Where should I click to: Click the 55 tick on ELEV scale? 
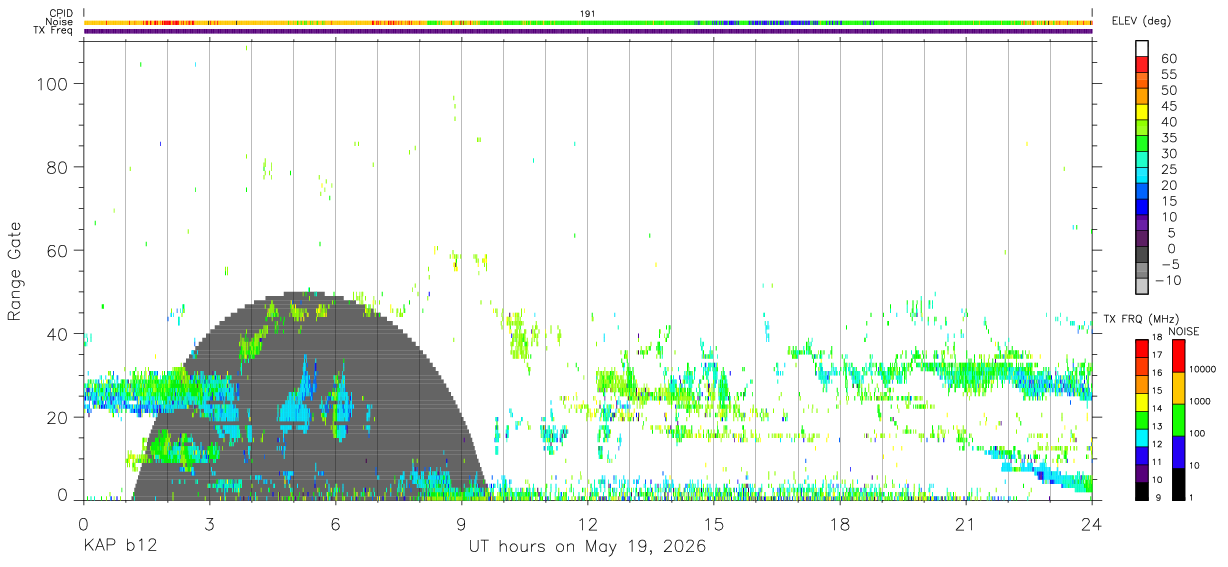(x=1168, y=75)
